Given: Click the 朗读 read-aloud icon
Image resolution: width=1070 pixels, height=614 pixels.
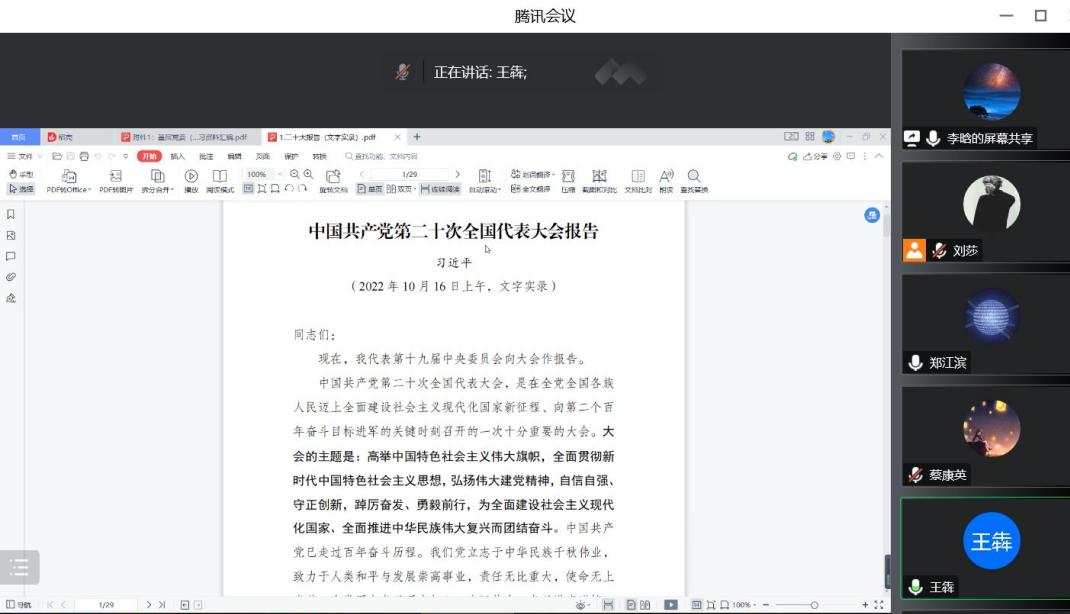Looking at the screenshot, I should pyautogui.click(x=666, y=177).
